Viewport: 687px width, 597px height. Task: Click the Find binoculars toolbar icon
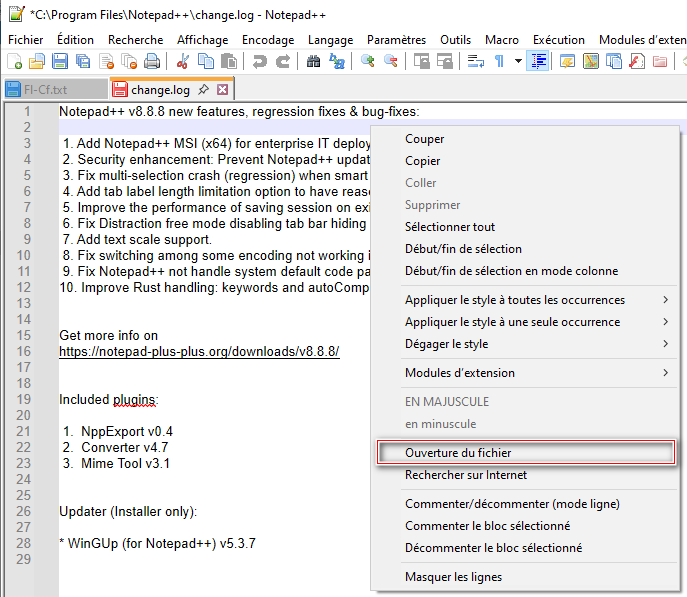tap(314, 62)
